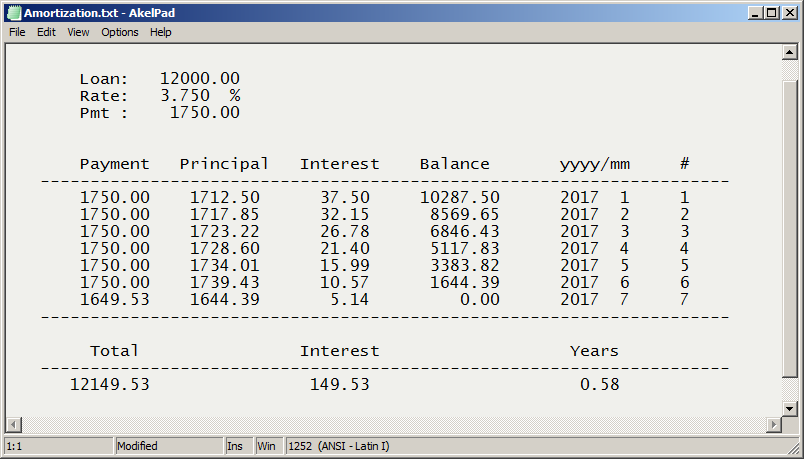This screenshot has width=804, height=459.
Task: Minimize the AkelPad window
Action: tap(751, 13)
